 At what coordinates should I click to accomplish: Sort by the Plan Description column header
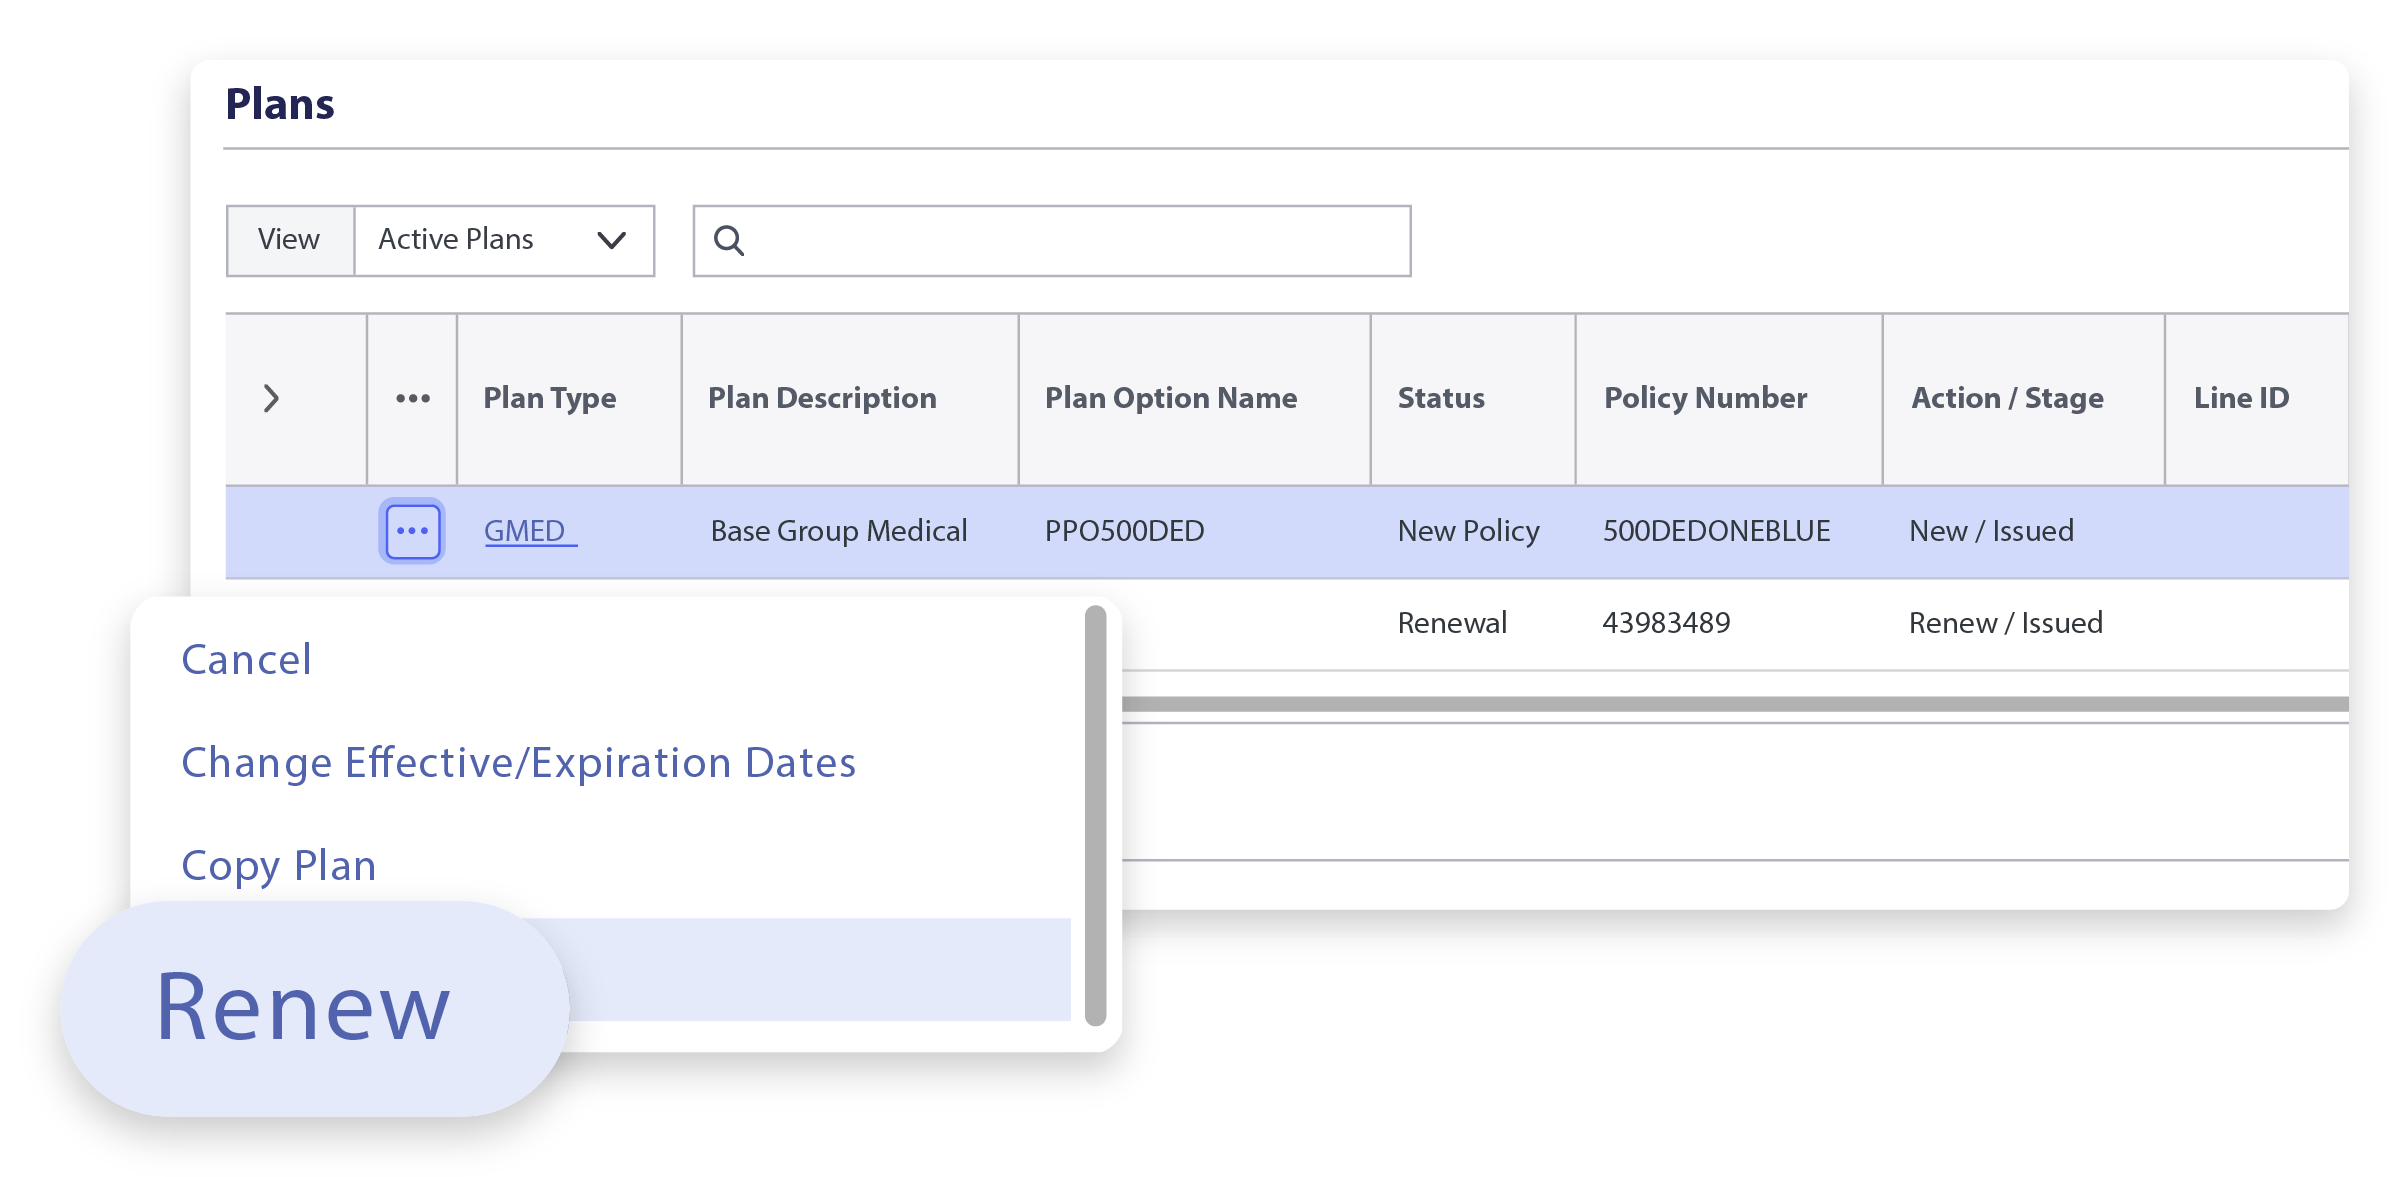pyautogui.click(x=822, y=398)
